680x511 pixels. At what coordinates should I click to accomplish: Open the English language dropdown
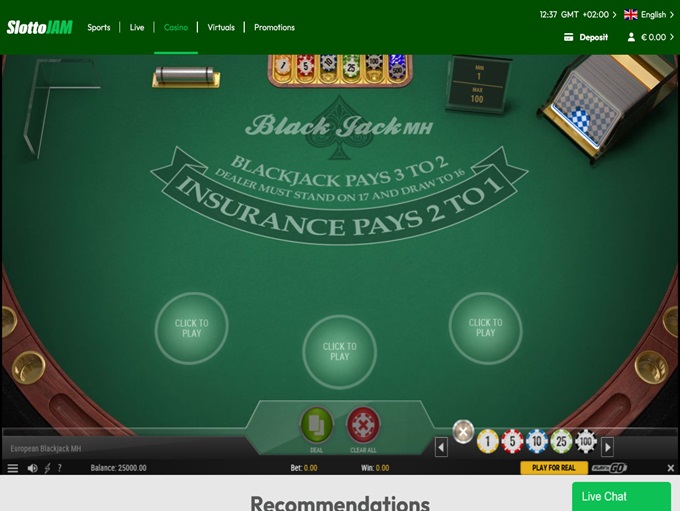(x=649, y=15)
